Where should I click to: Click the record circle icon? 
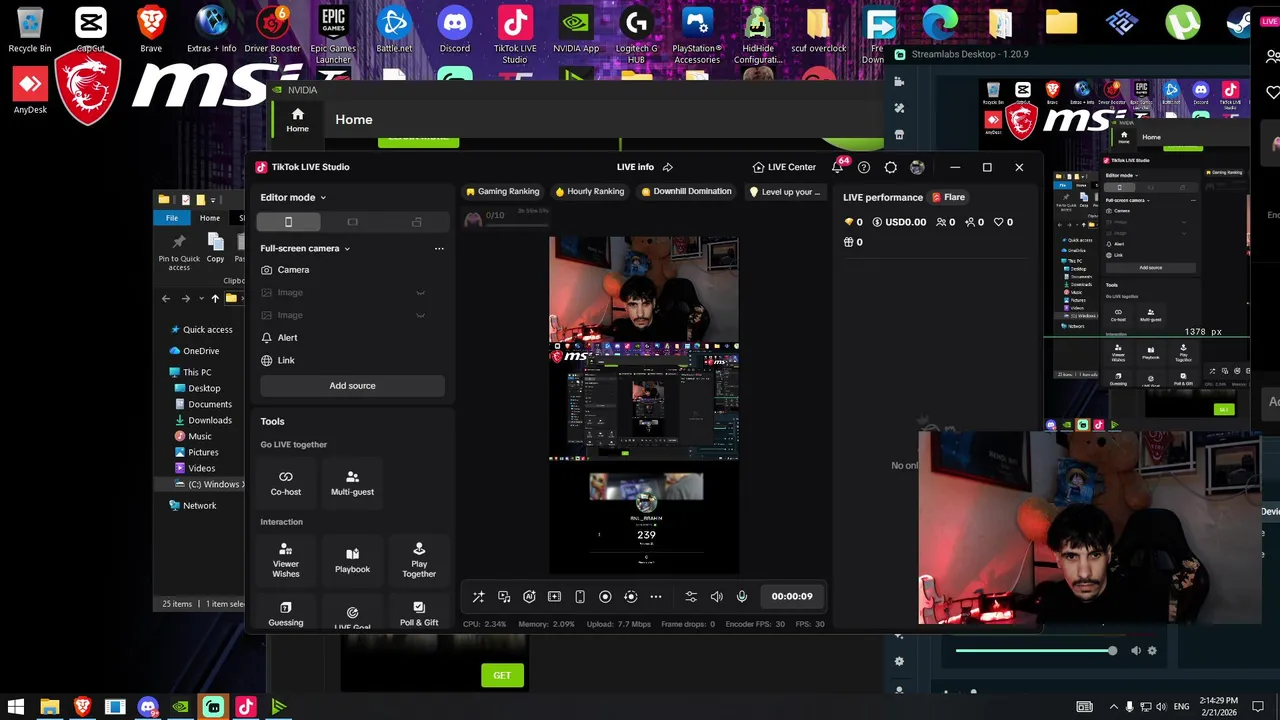pyautogui.click(x=605, y=597)
